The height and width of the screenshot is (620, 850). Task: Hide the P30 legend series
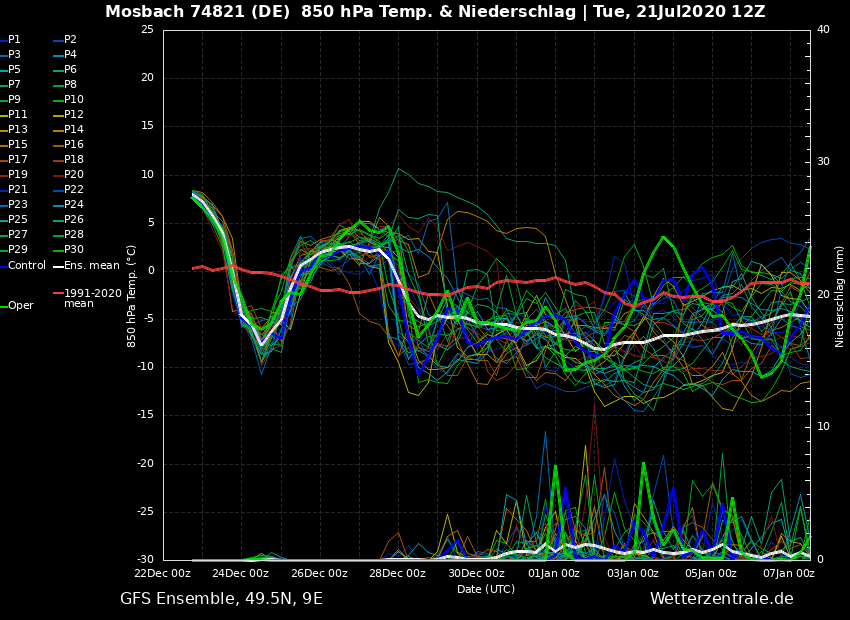74,250
